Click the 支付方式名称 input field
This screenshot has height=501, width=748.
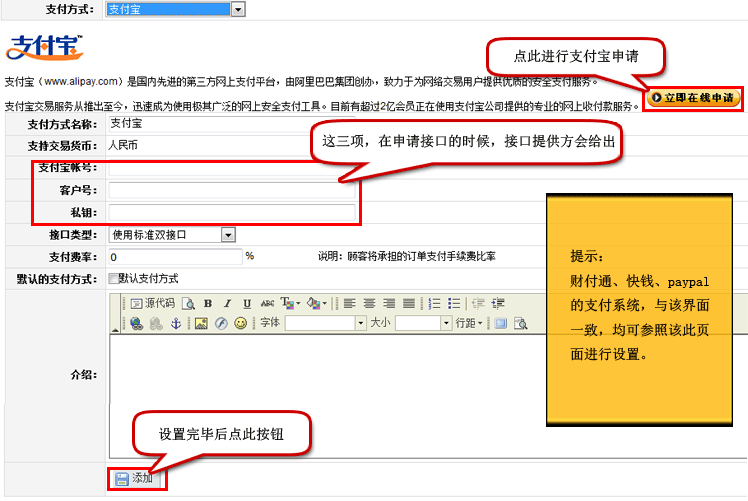point(232,124)
